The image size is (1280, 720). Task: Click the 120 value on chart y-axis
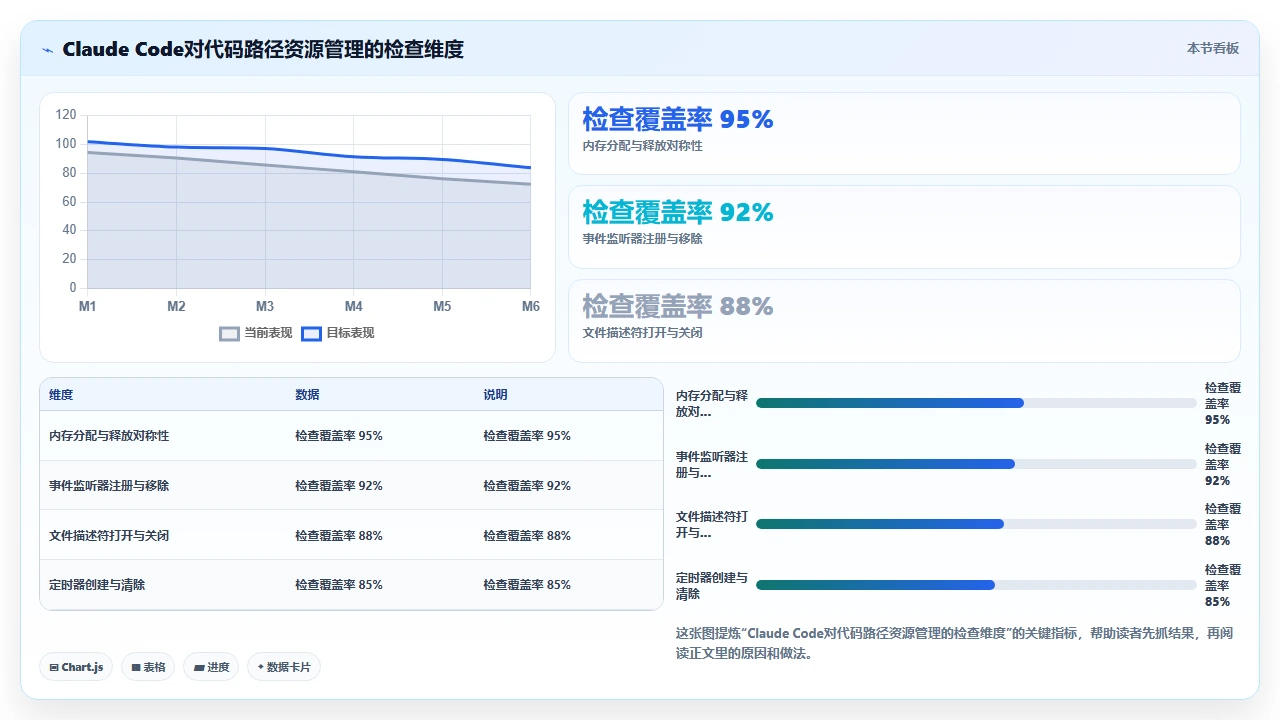coord(65,115)
